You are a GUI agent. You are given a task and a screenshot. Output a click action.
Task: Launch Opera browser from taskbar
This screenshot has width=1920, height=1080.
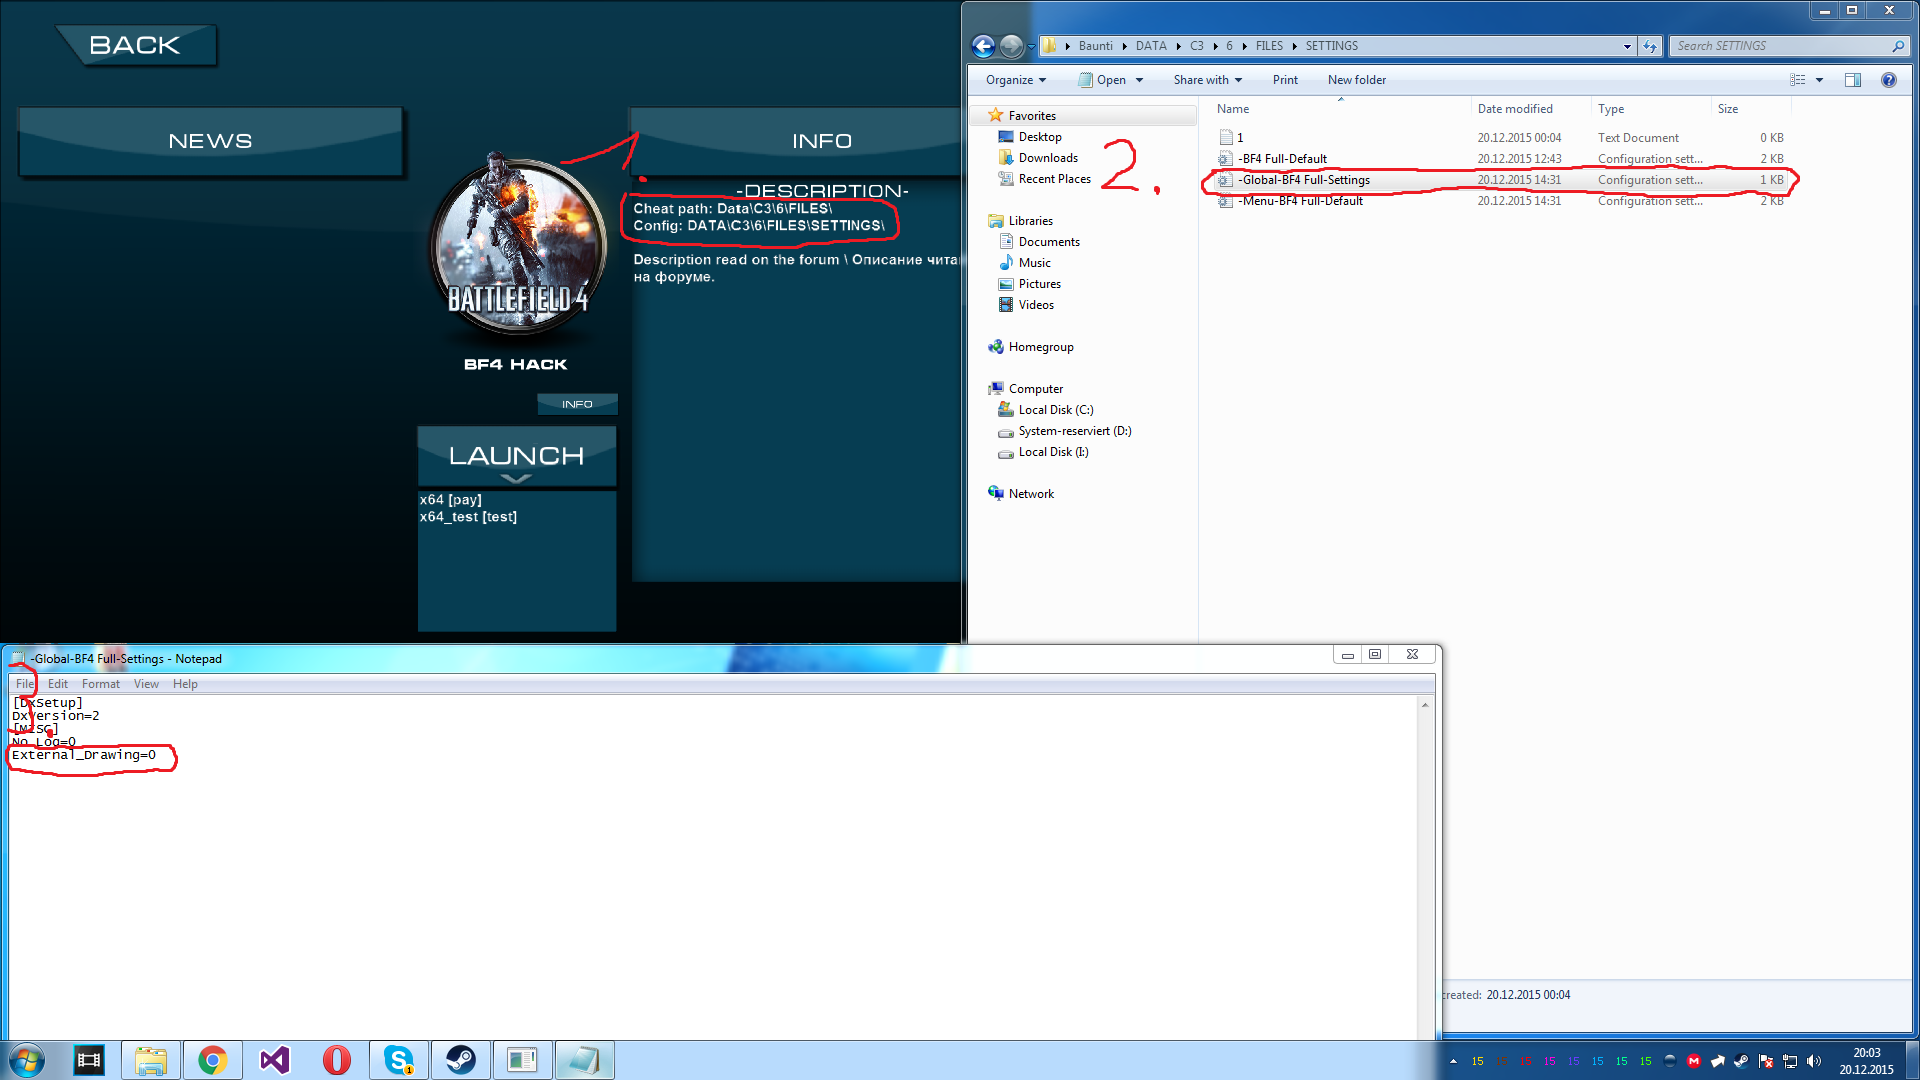point(337,1060)
